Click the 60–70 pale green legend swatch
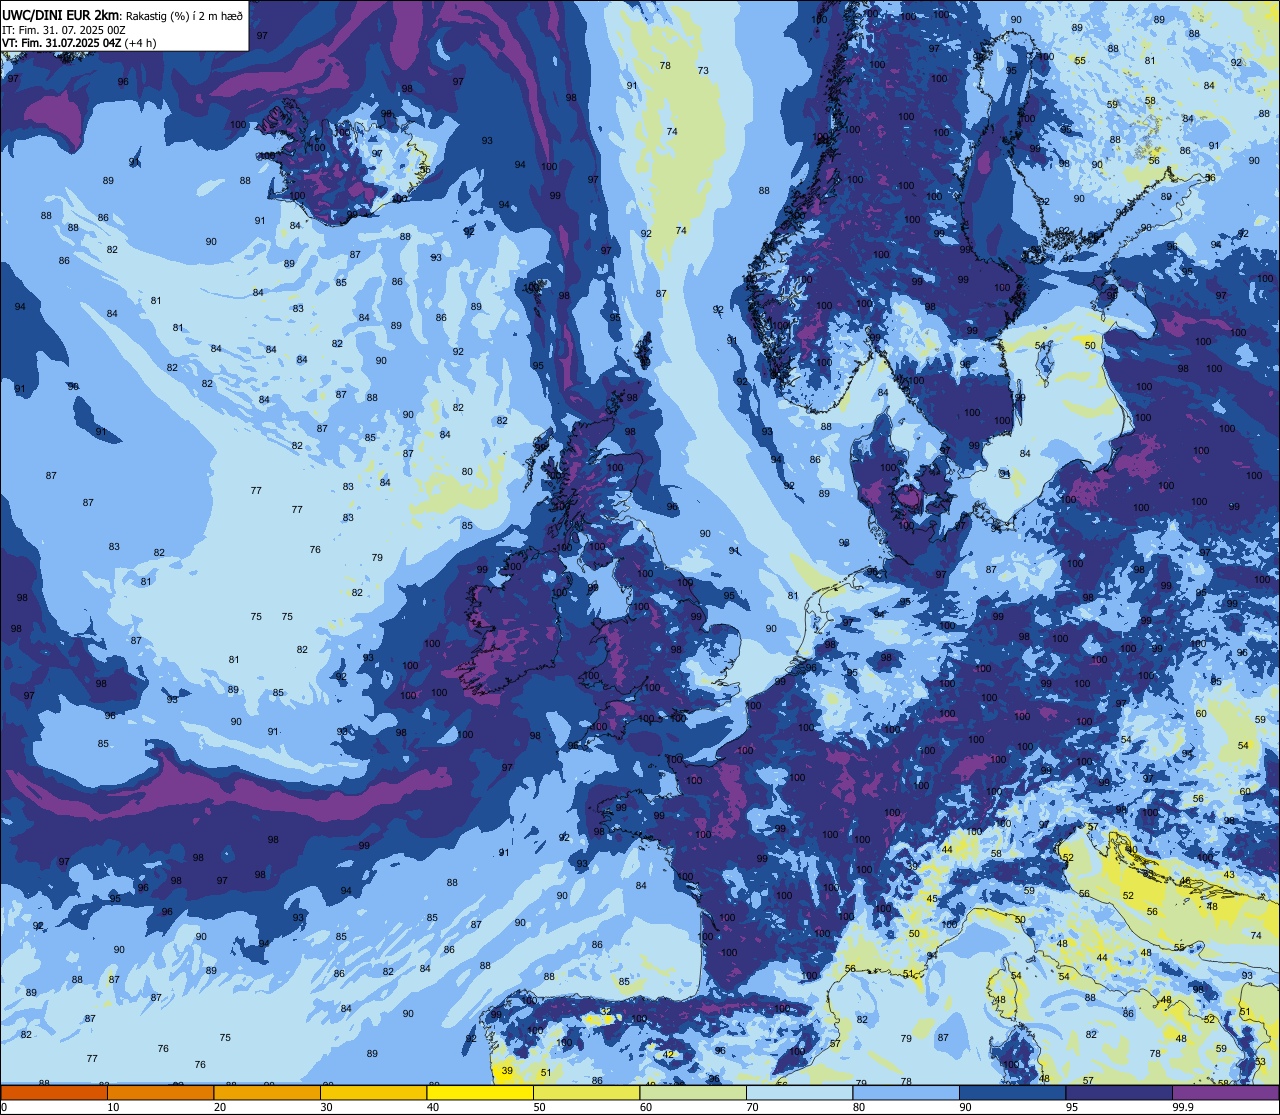The height and width of the screenshot is (1115, 1280). click(693, 1092)
